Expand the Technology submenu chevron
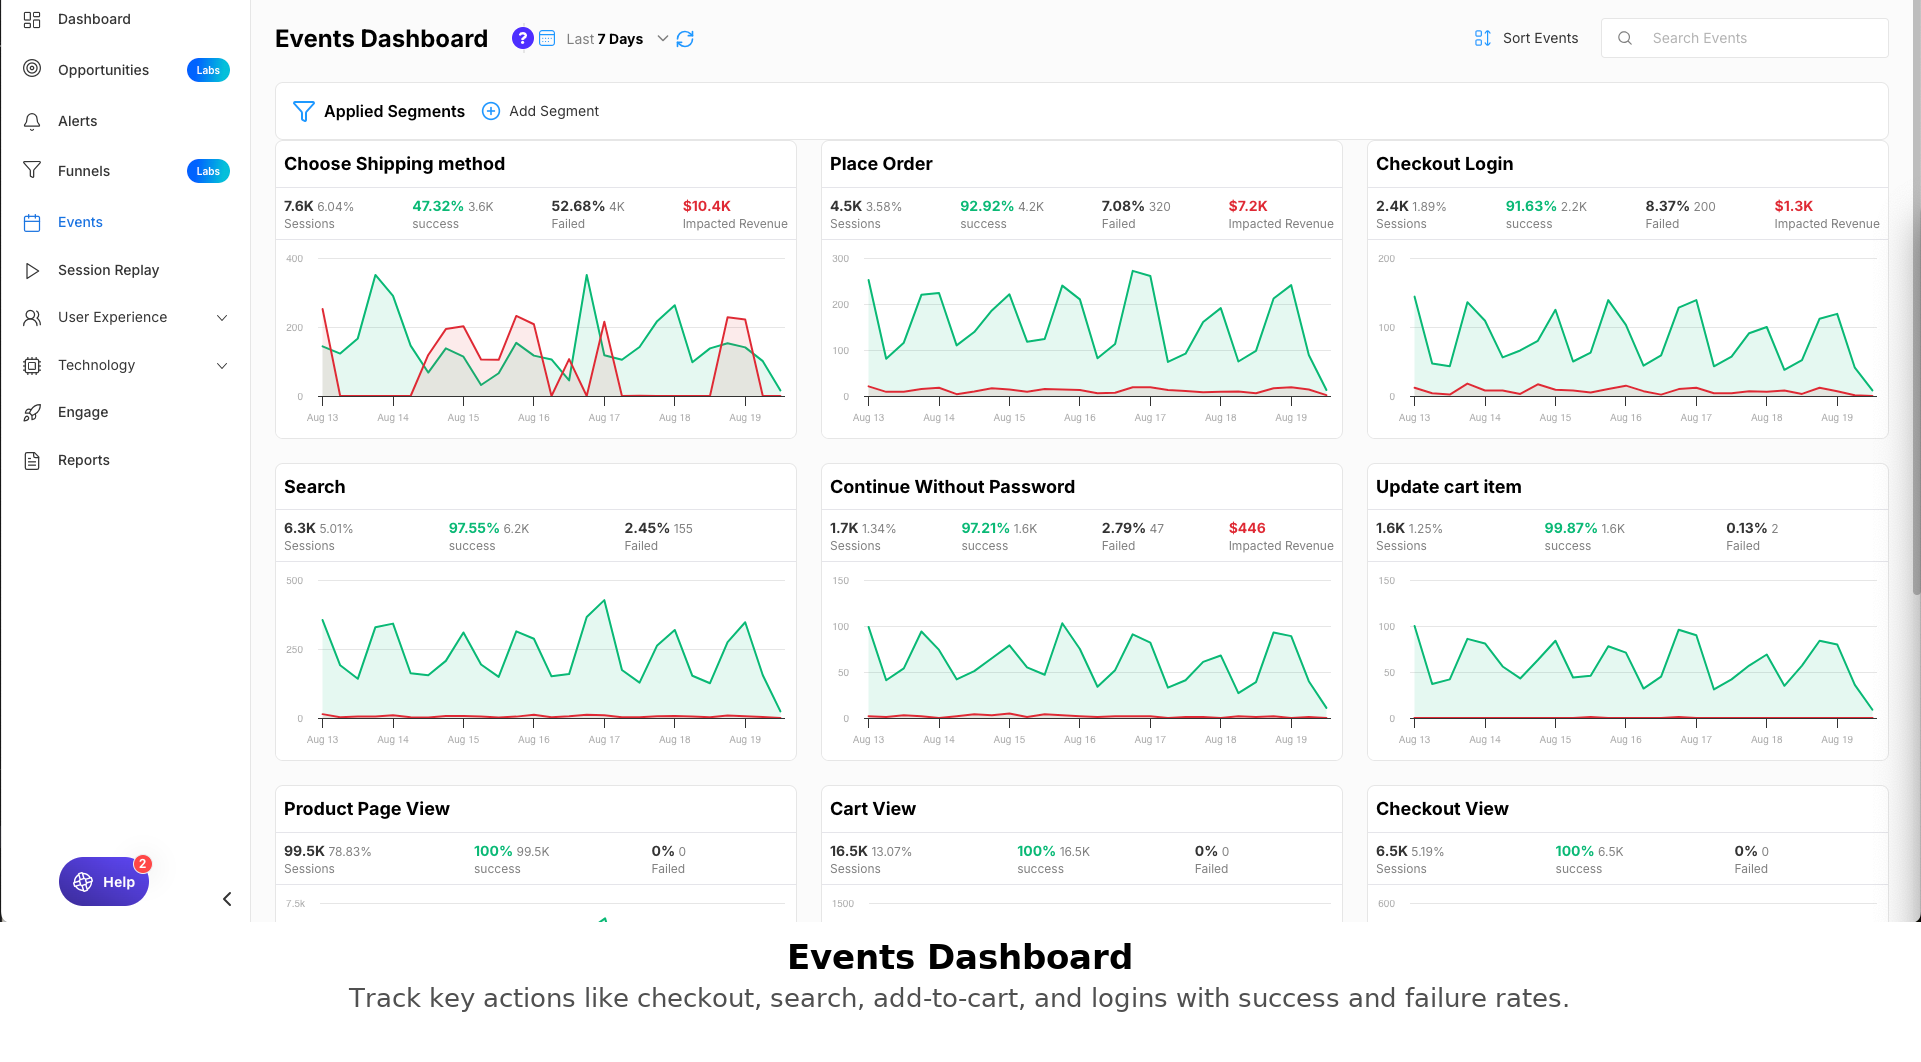The width and height of the screenshot is (1921, 1062). (222, 366)
